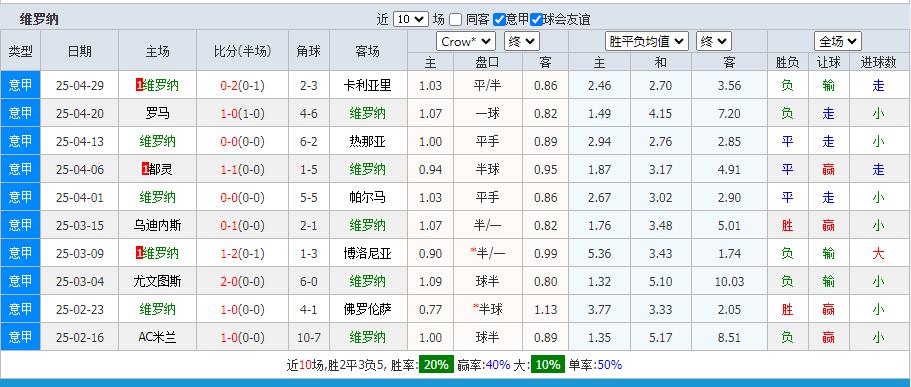This screenshot has width=911, height=387.
Task: Open away team 佛罗伦萨 link
Action: (368, 309)
